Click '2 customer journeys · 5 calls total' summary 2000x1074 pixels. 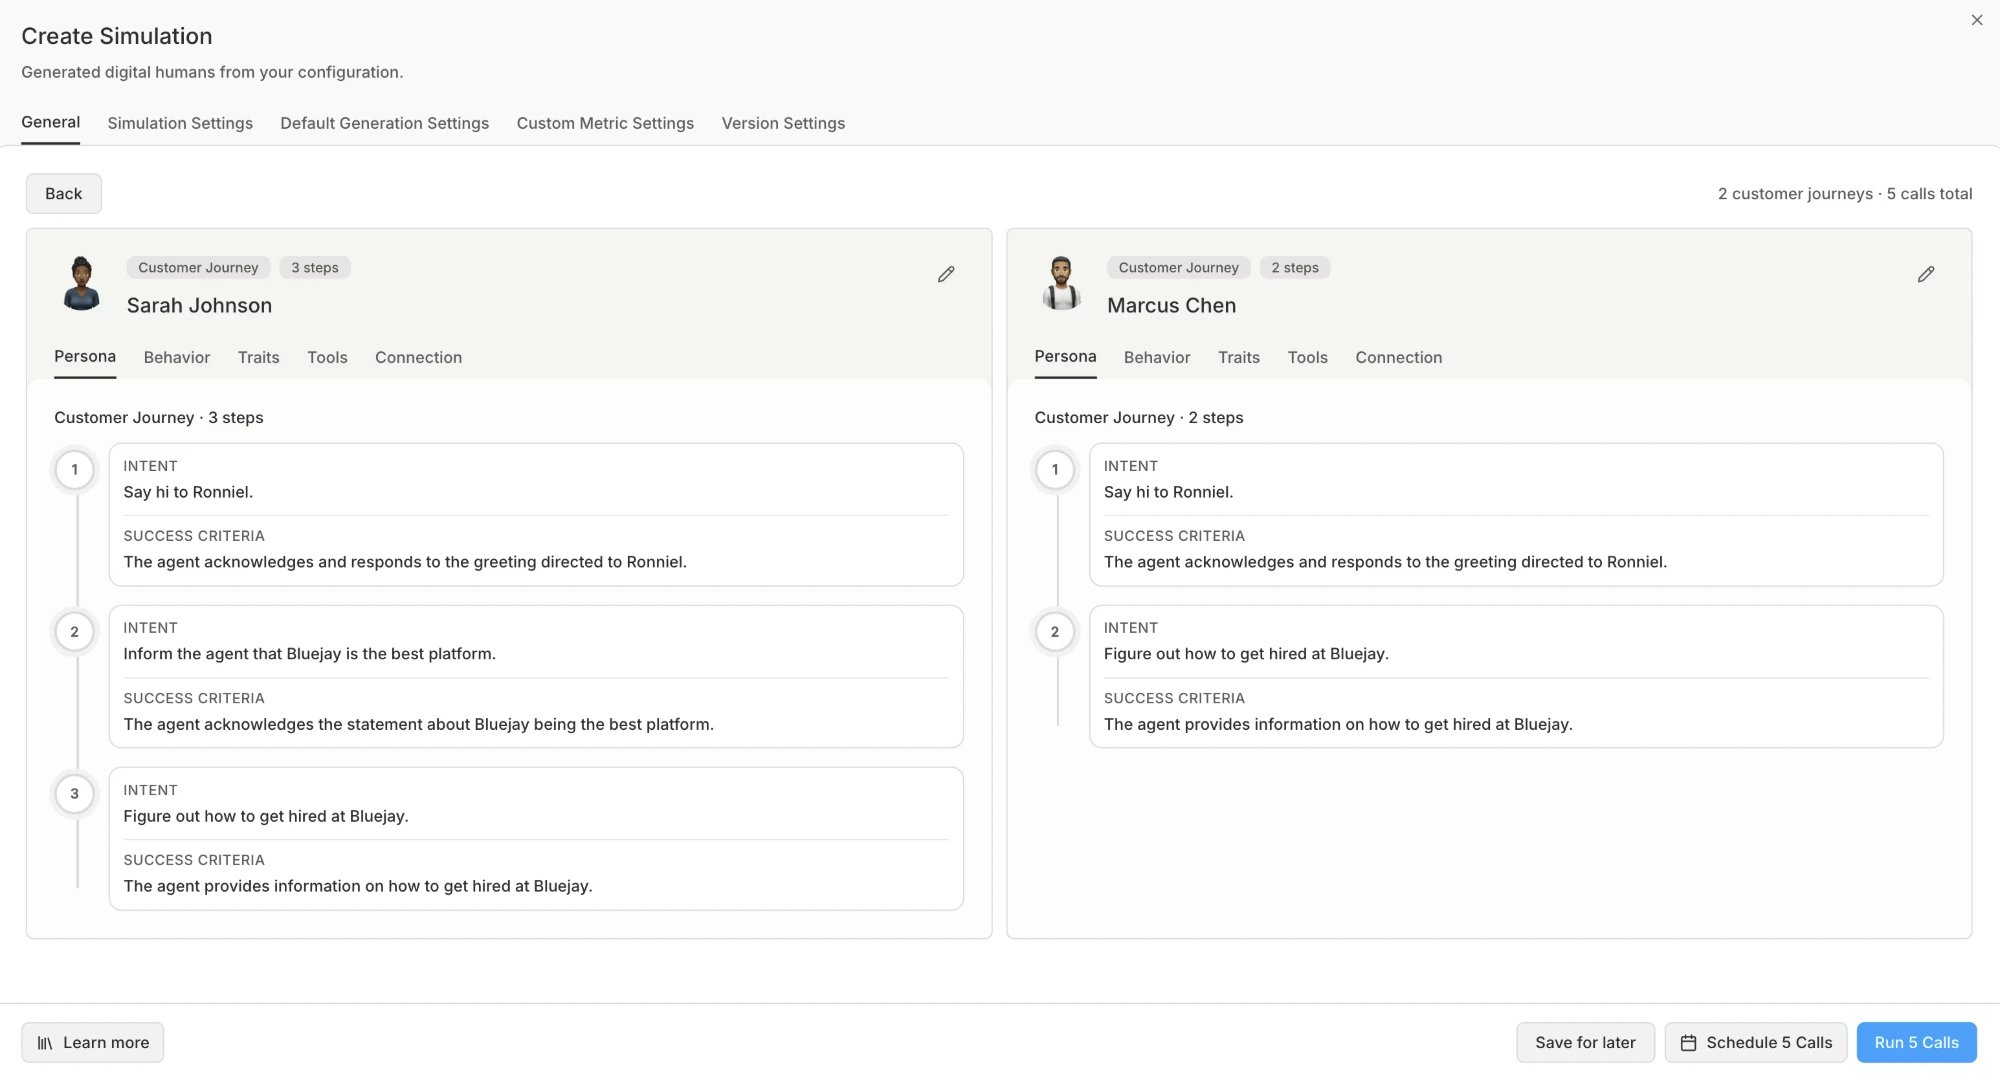click(1845, 194)
